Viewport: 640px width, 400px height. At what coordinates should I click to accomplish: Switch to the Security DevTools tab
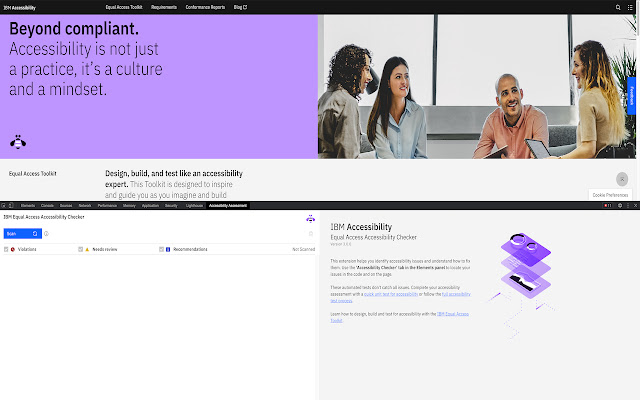(x=171, y=205)
